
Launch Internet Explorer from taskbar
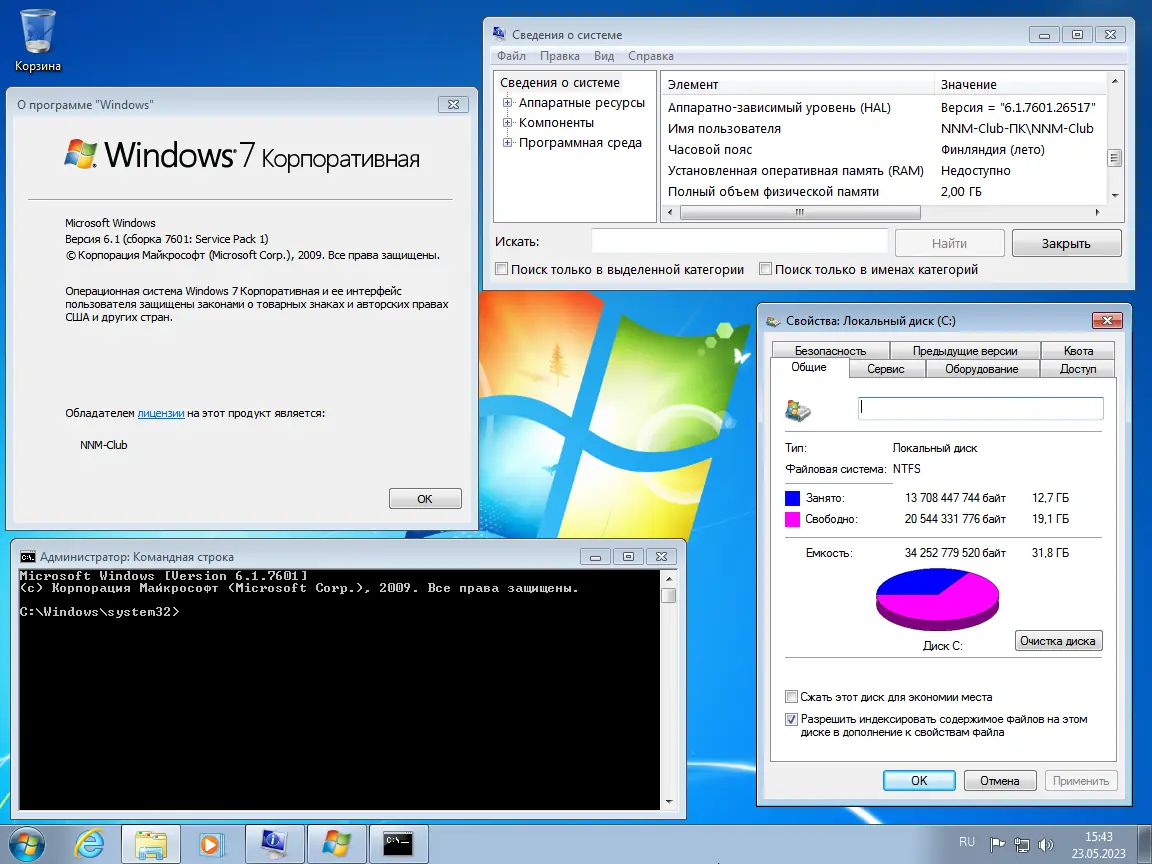coord(89,844)
